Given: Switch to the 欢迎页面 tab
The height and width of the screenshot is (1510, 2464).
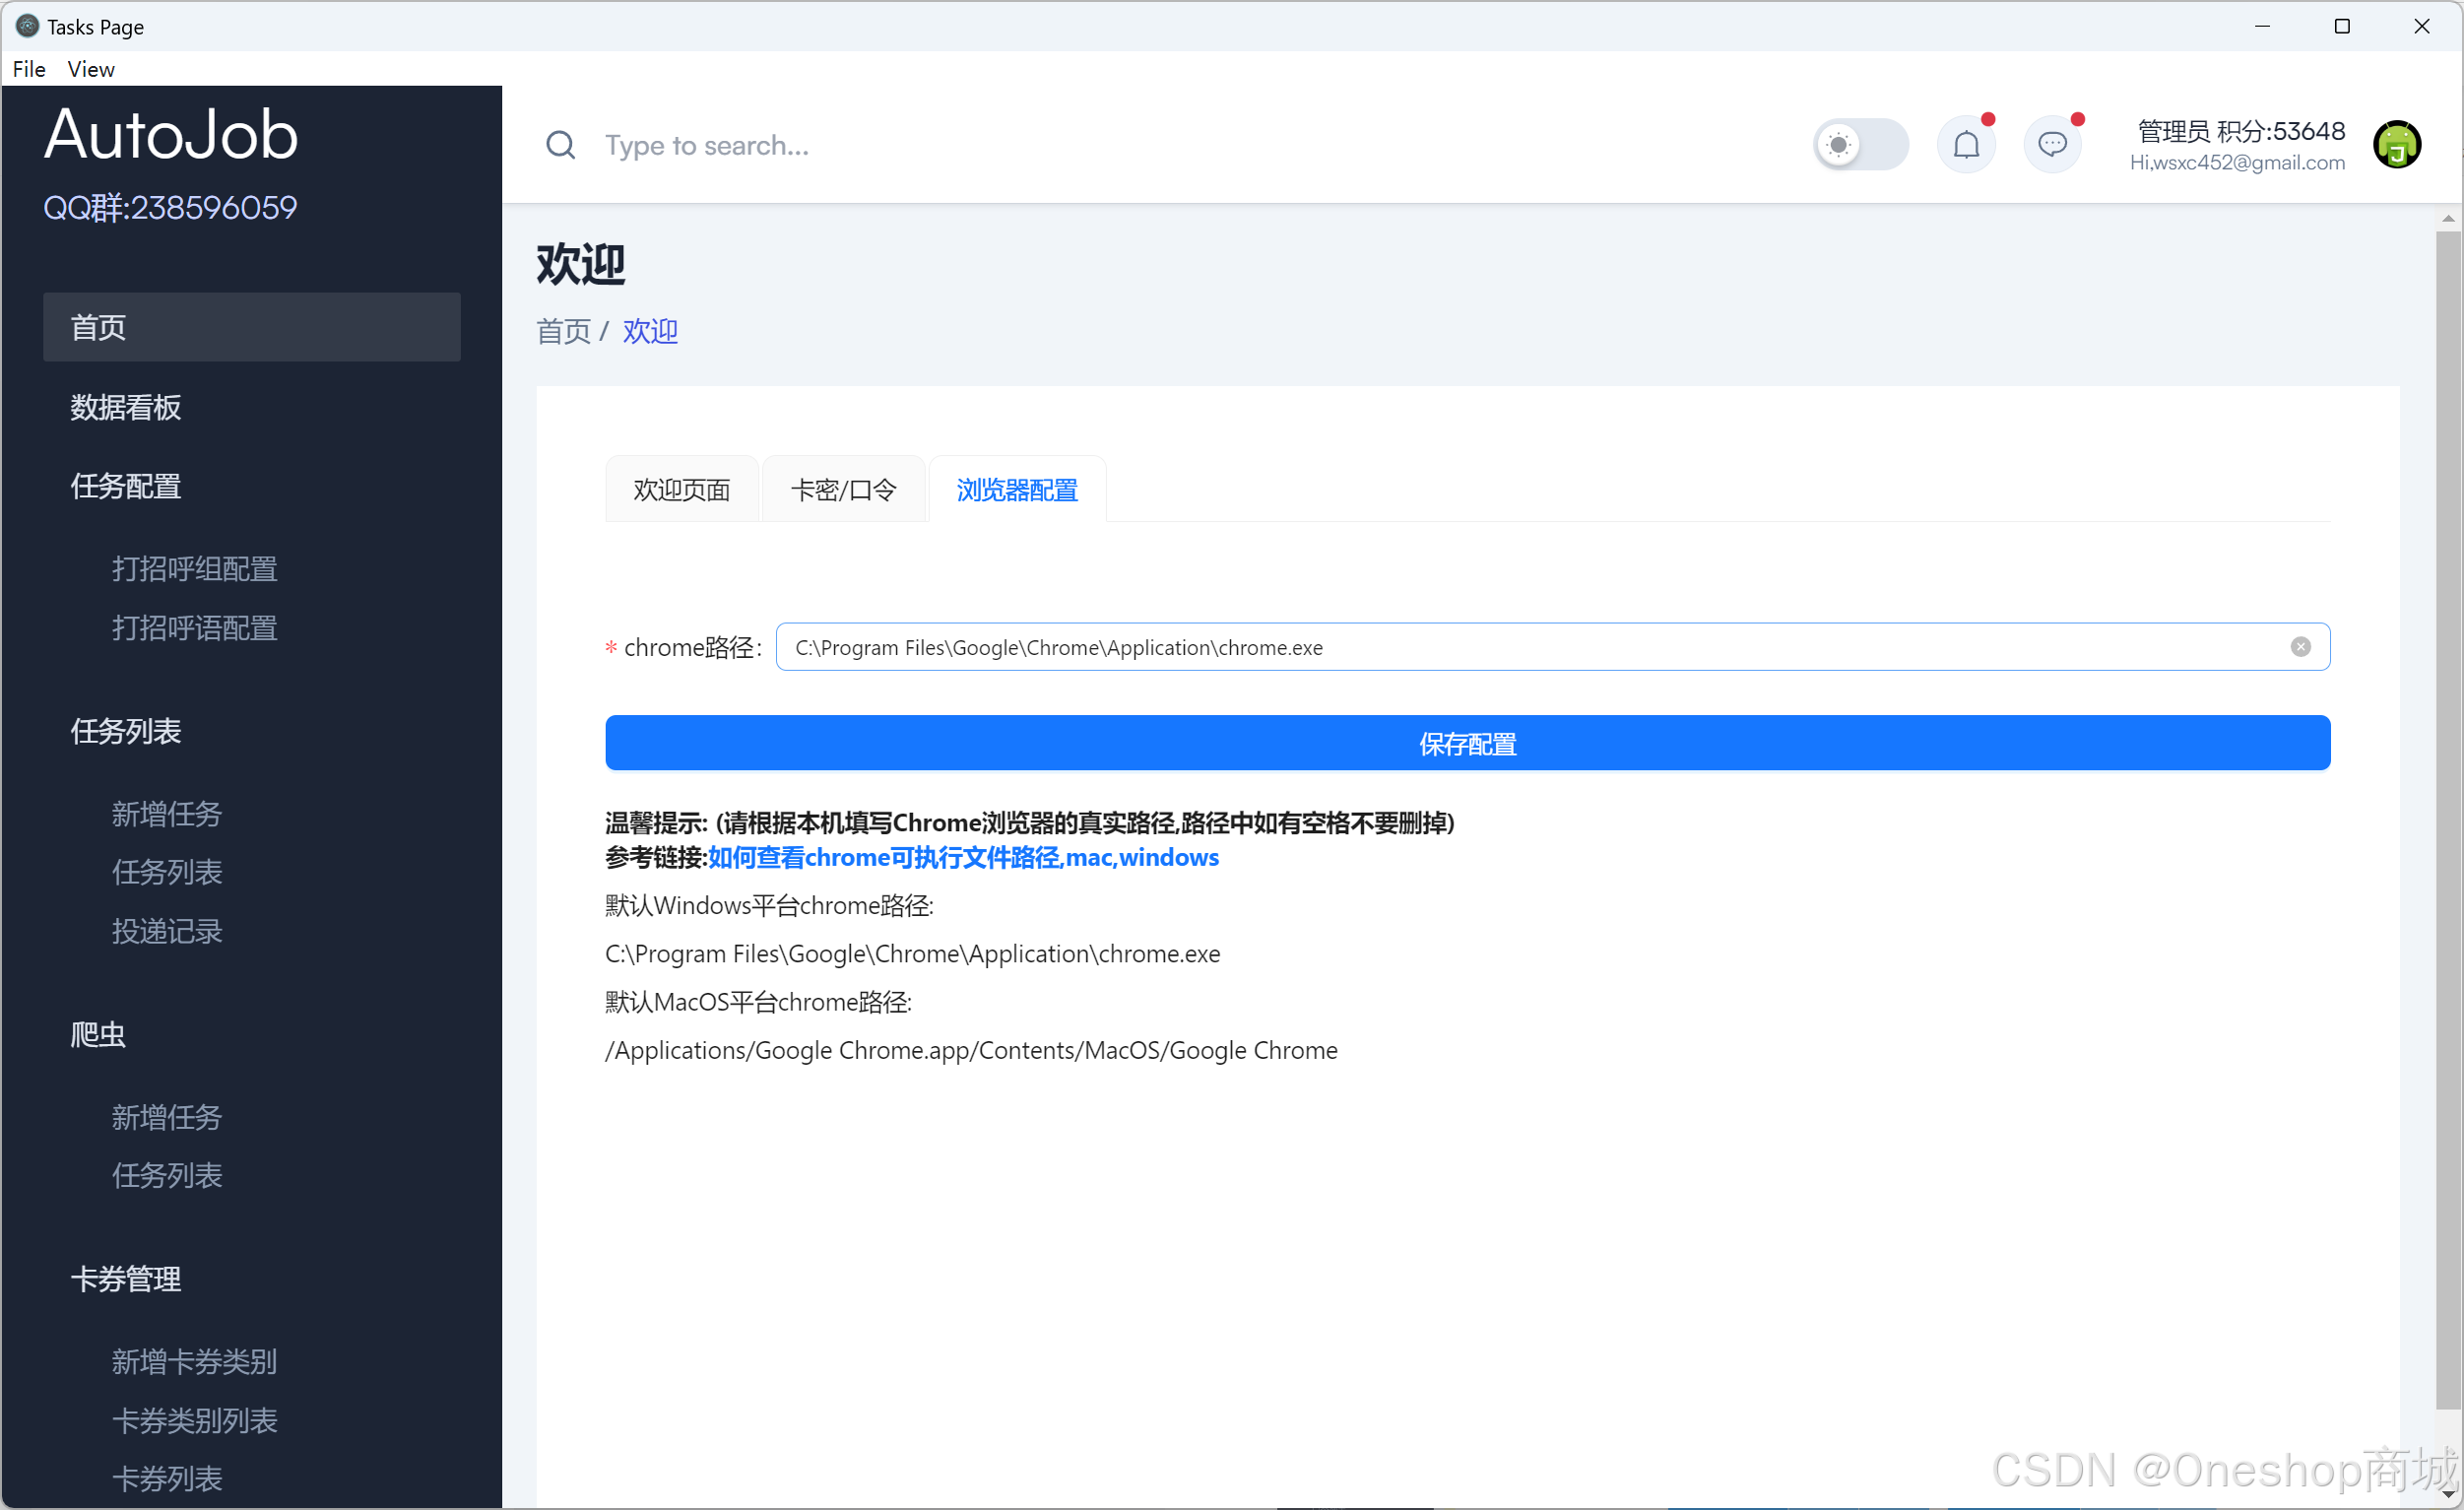Looking at the screenshot, I should [681, 490].
